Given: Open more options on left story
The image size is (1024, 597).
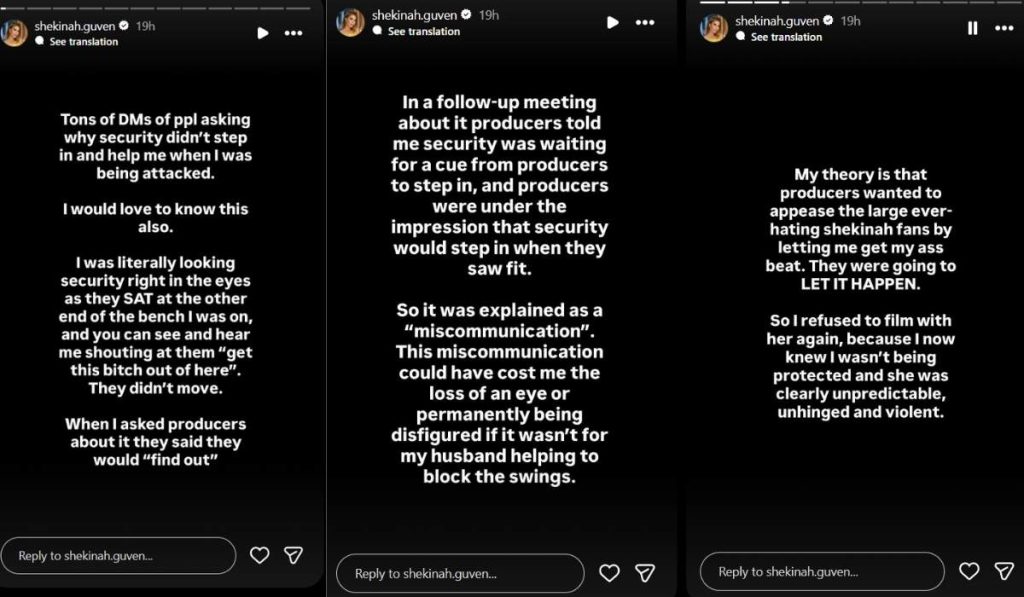Looking at the screenshot, I should pyautogui.click(x=293, y=33).
